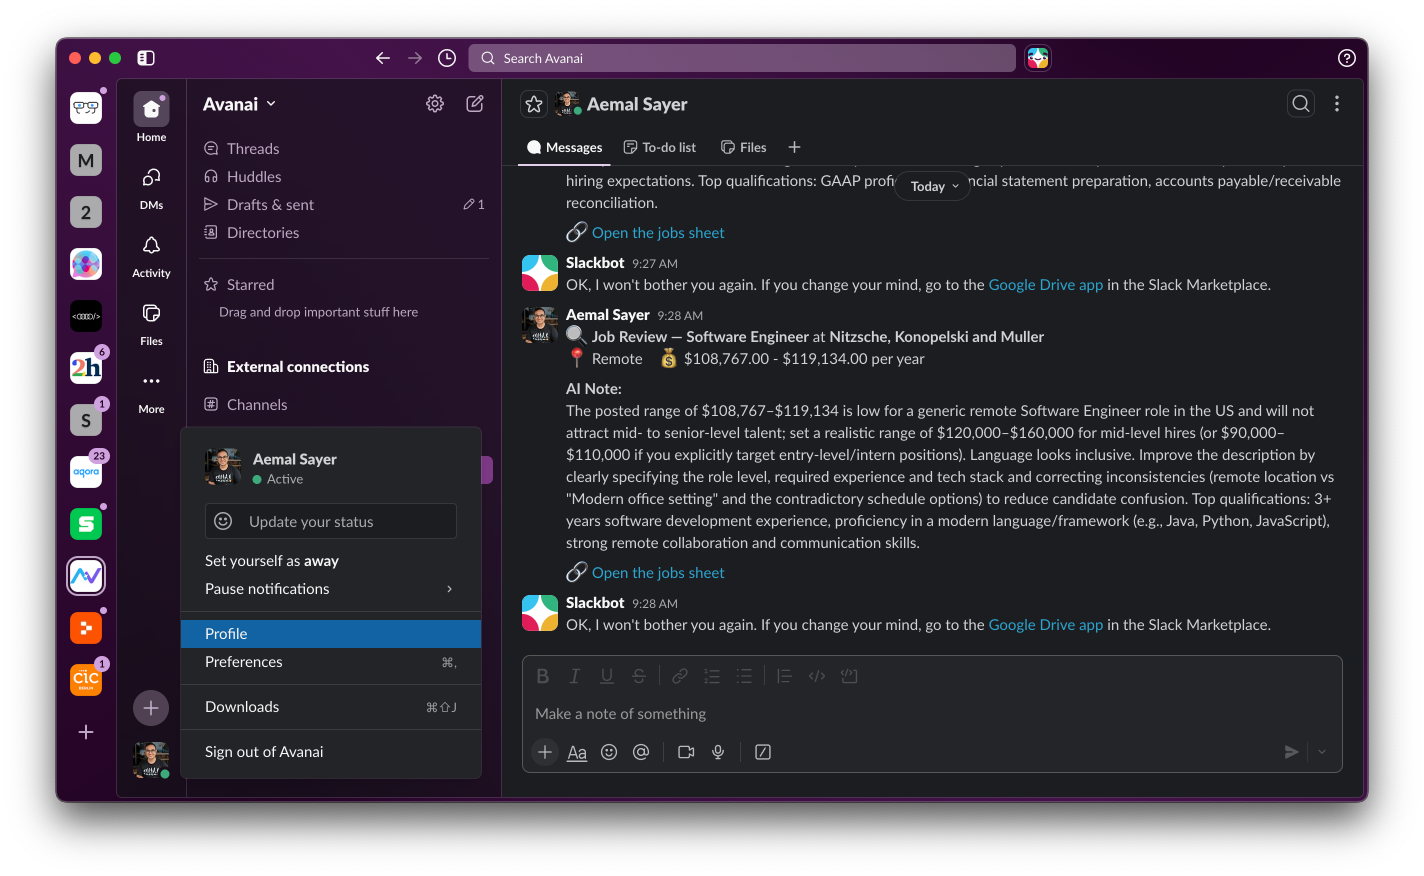1424x876 pixels.
Task: Add a new tab with plus icon
Action: click(794, 147)
